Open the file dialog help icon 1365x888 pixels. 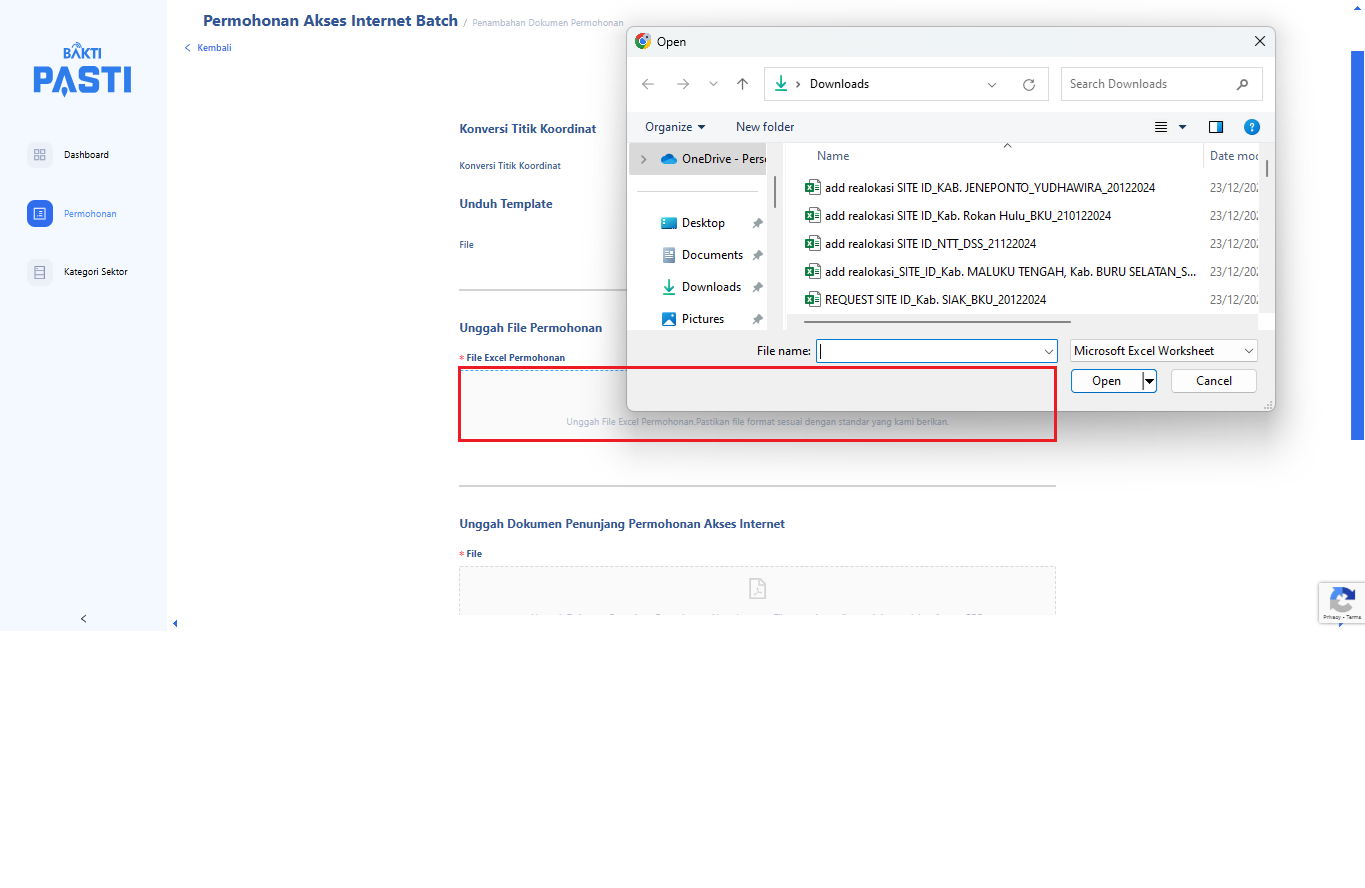point(1251,127)
